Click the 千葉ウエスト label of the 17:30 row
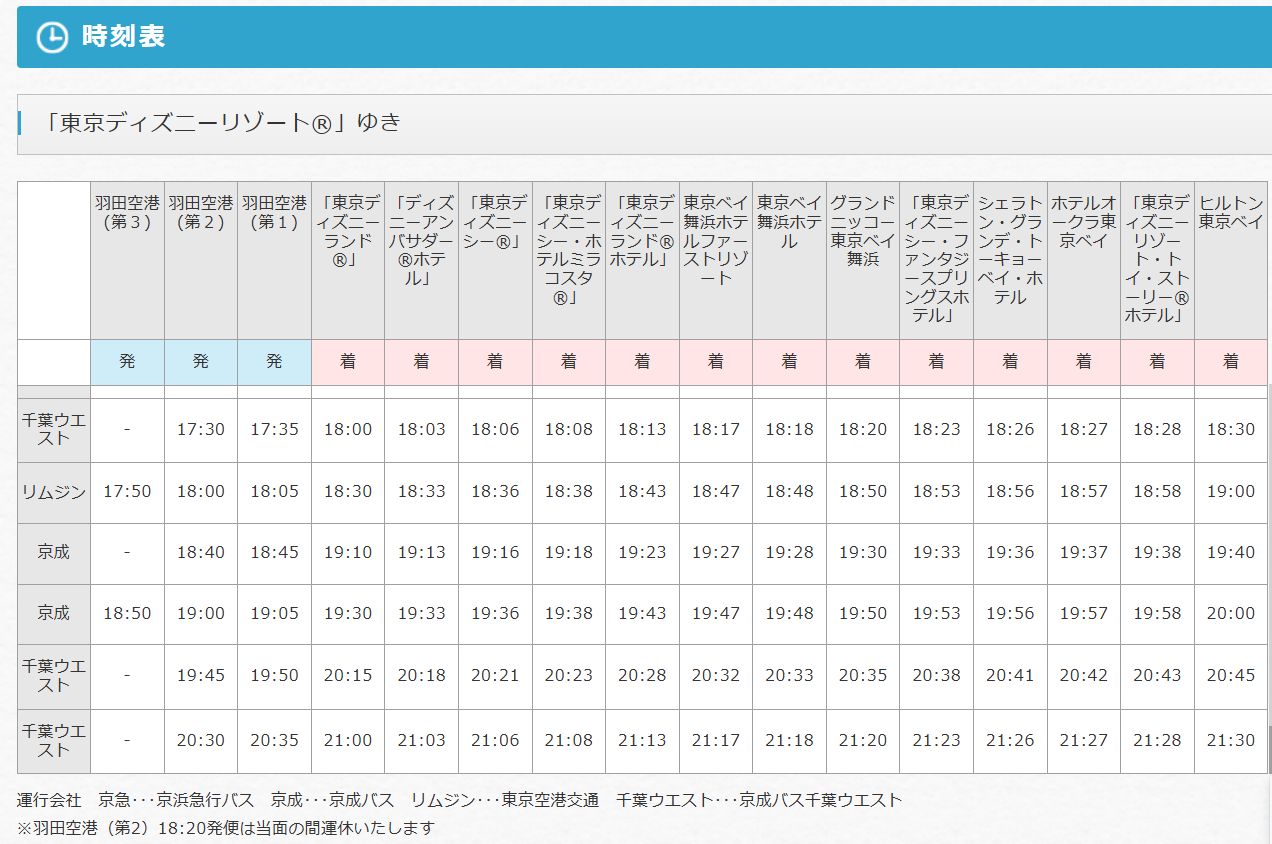Image resolution: width=1272 pixels, height=844 pixels. [54, 429]
